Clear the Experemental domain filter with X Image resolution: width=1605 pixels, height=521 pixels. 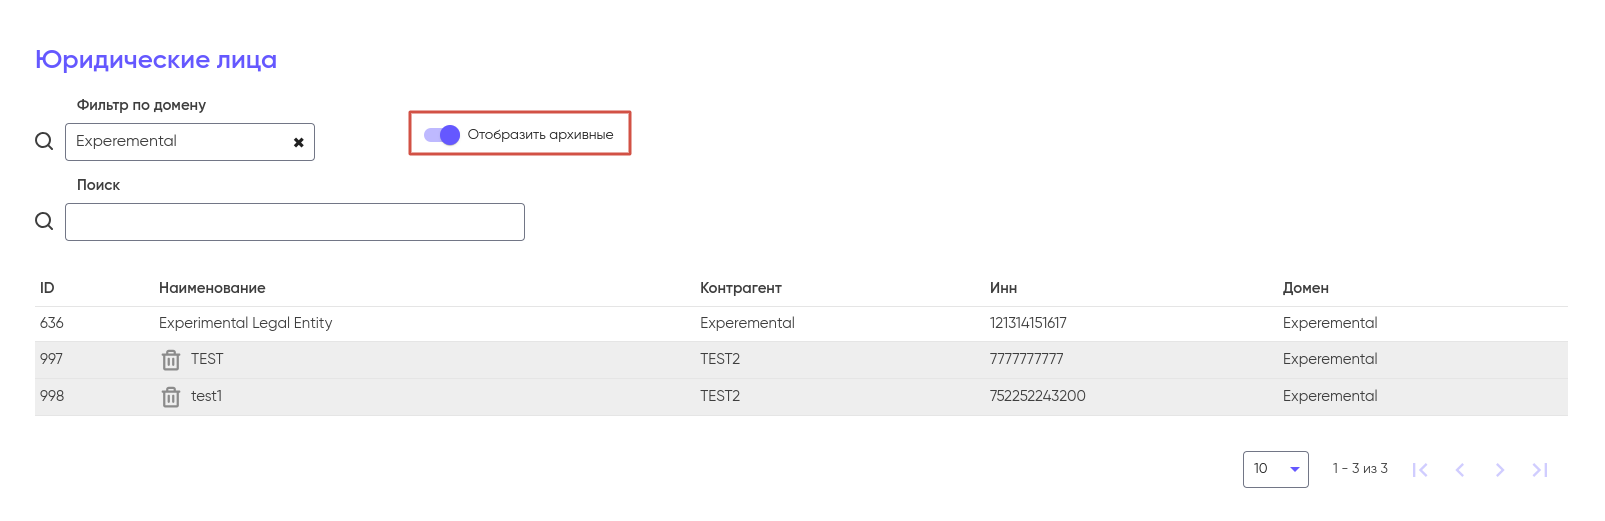(298, 142)
